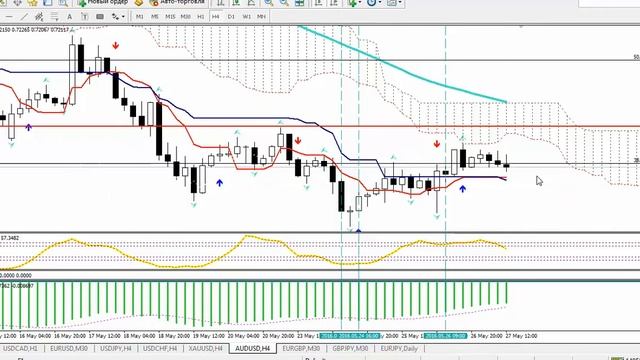This screenshot has width=640, height=360.
Task: Open the USDCAD,H1 chart tab
Action: pos(20,349)
